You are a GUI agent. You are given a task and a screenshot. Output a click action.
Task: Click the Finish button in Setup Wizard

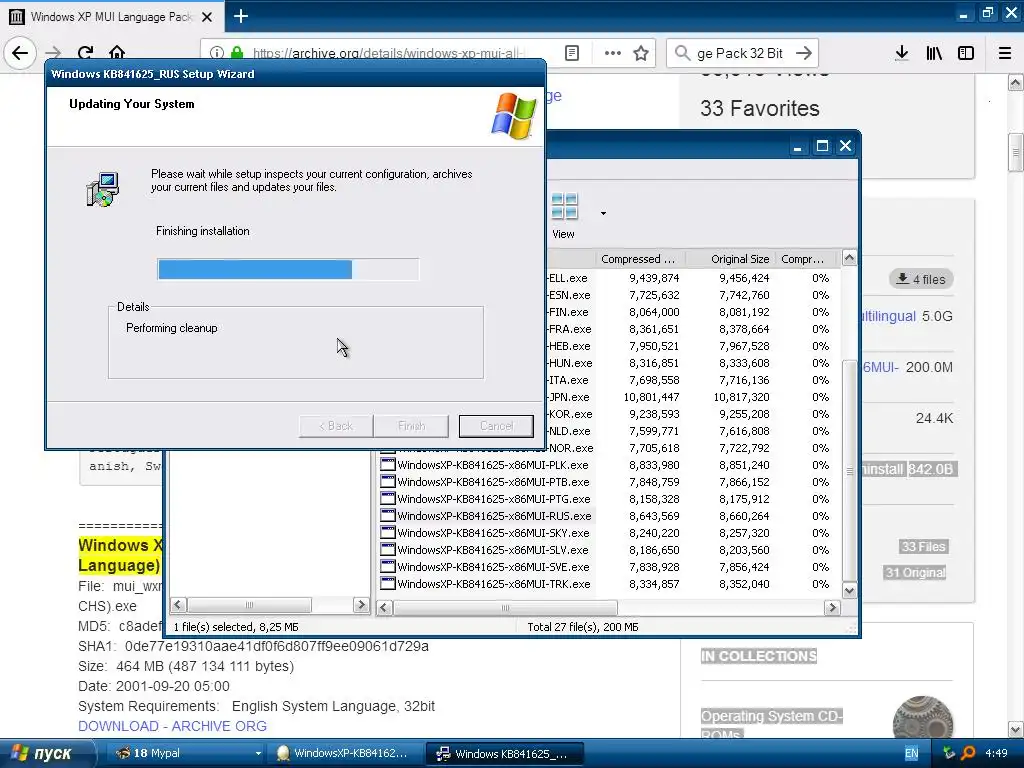(411, 426)
